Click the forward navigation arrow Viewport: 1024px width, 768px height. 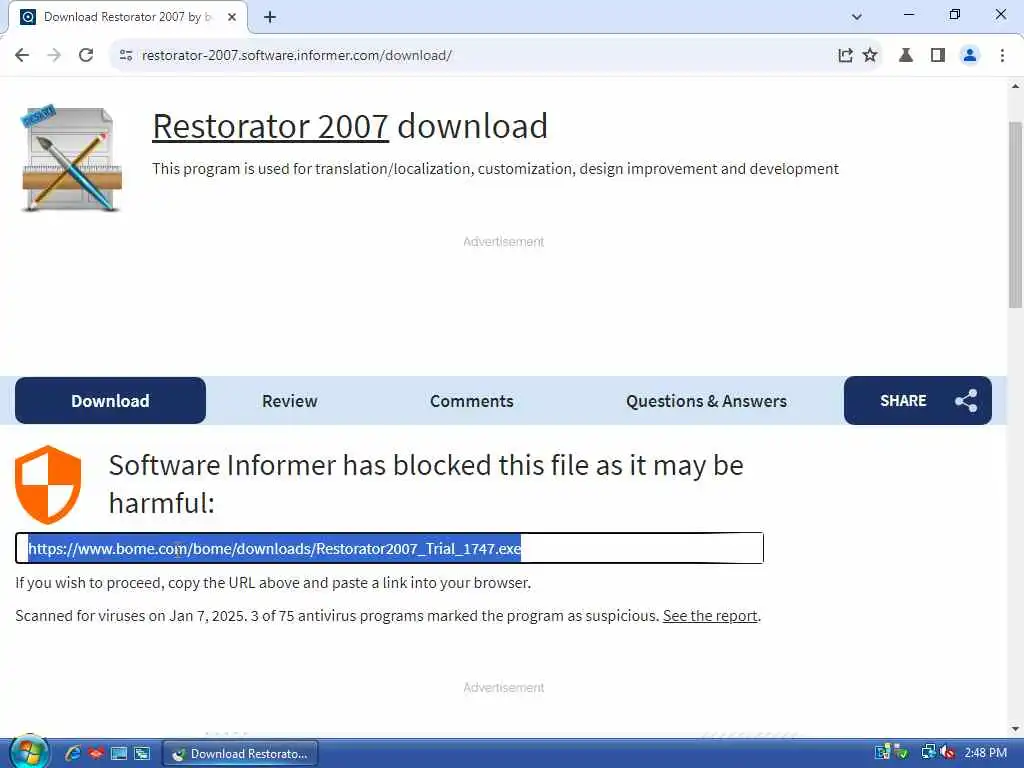click(x=54, y=56)
